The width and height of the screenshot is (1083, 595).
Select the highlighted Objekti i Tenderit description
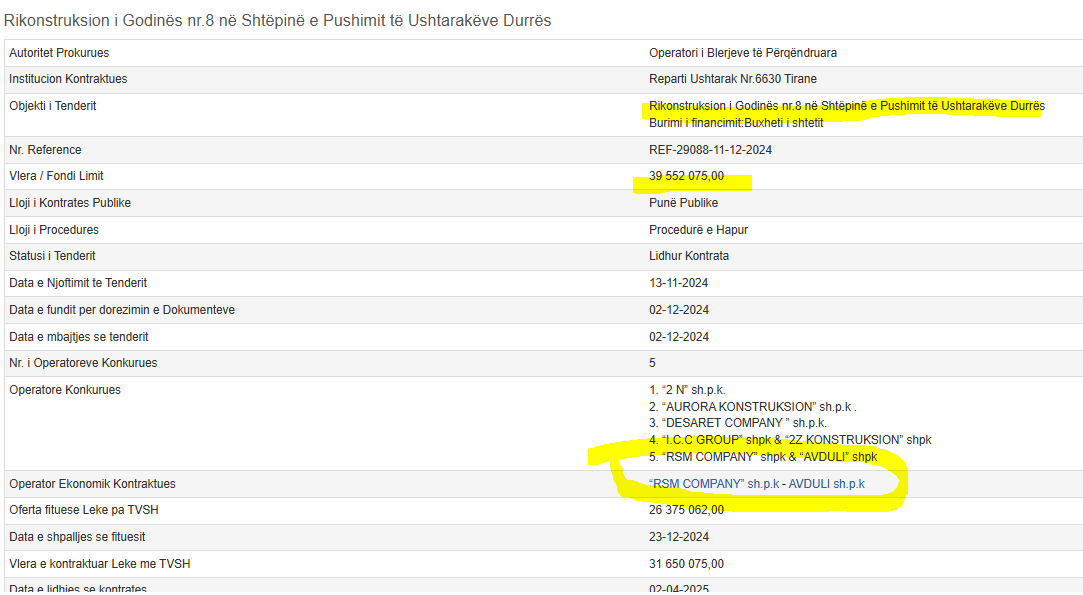pos(846,106)
